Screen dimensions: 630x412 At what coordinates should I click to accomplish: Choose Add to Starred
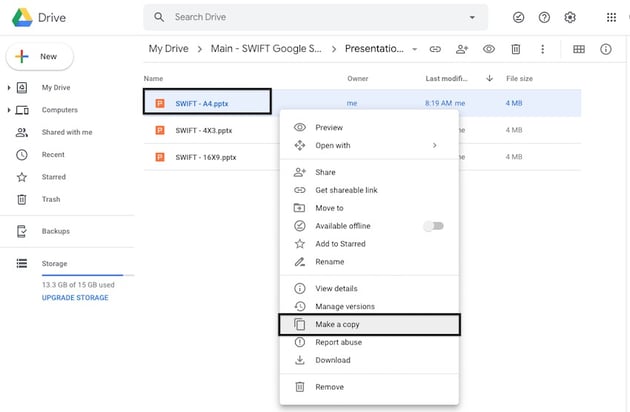(x=369, y=244)
